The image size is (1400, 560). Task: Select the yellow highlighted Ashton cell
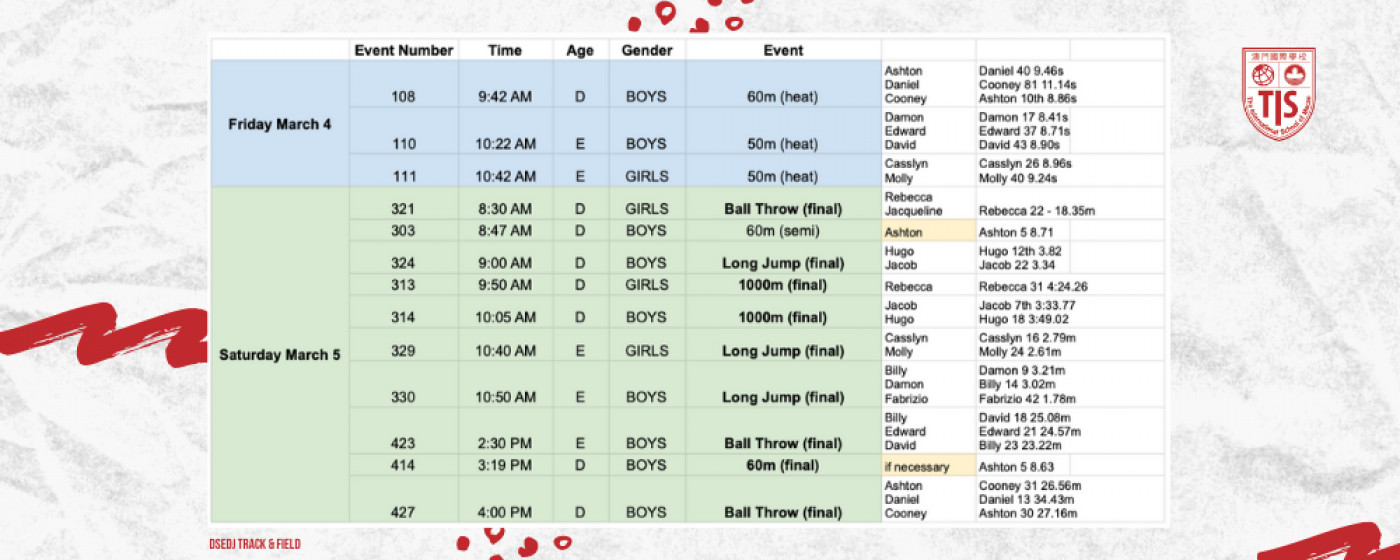pyautogui.click(x=927, y=231)
